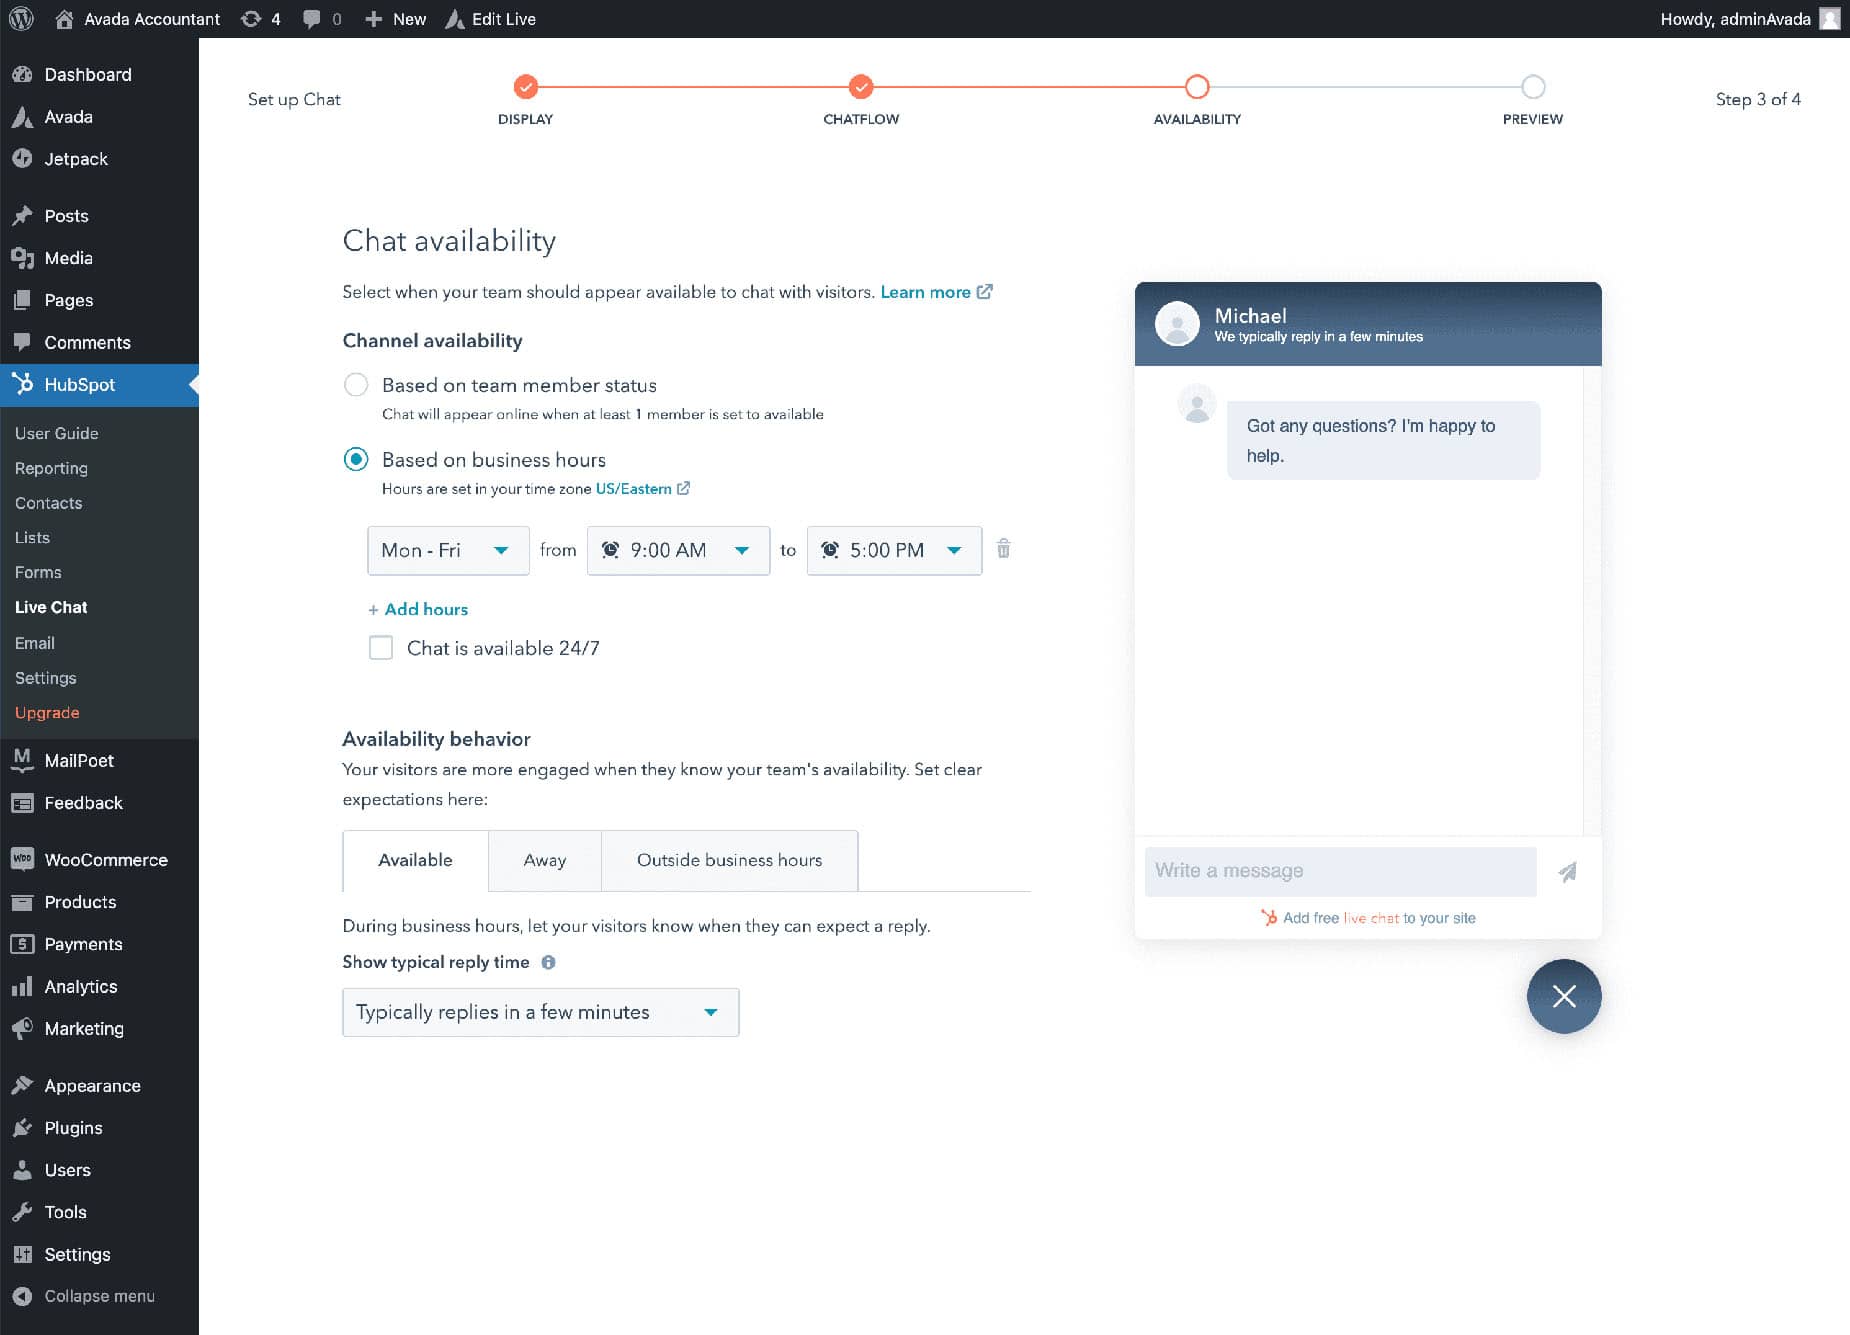
Task: Click the Availability step marker
Action: tap(1197, 87)
